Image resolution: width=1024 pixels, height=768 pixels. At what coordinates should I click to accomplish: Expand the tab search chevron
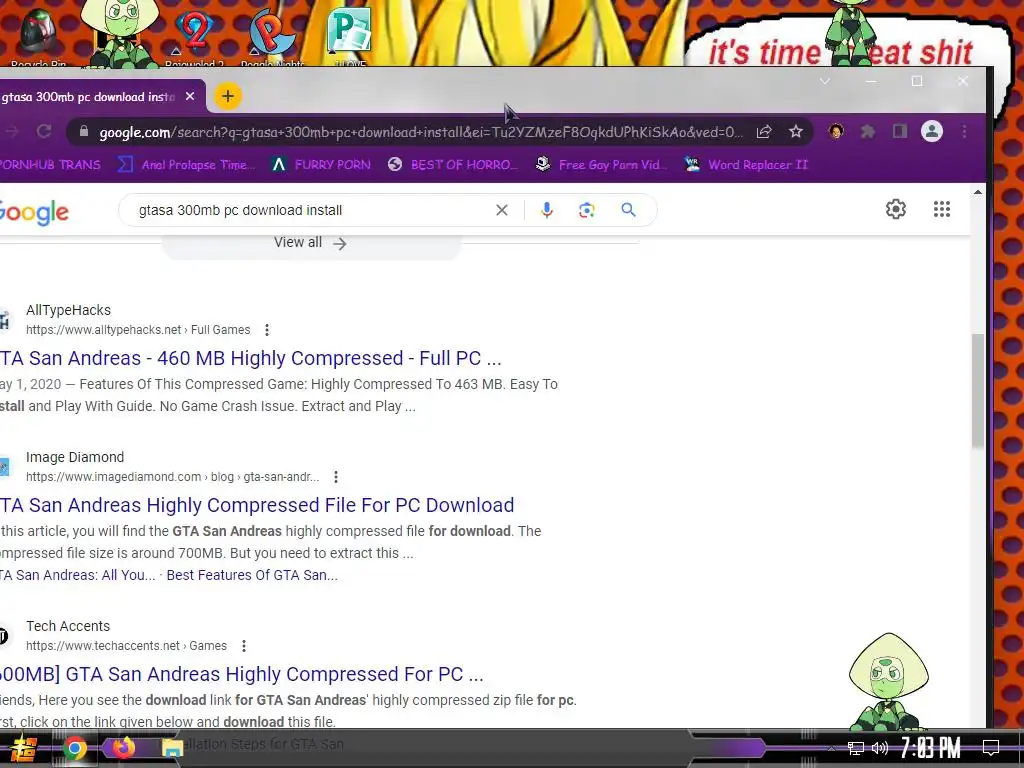pyautogui.click(x=825, y=81)
